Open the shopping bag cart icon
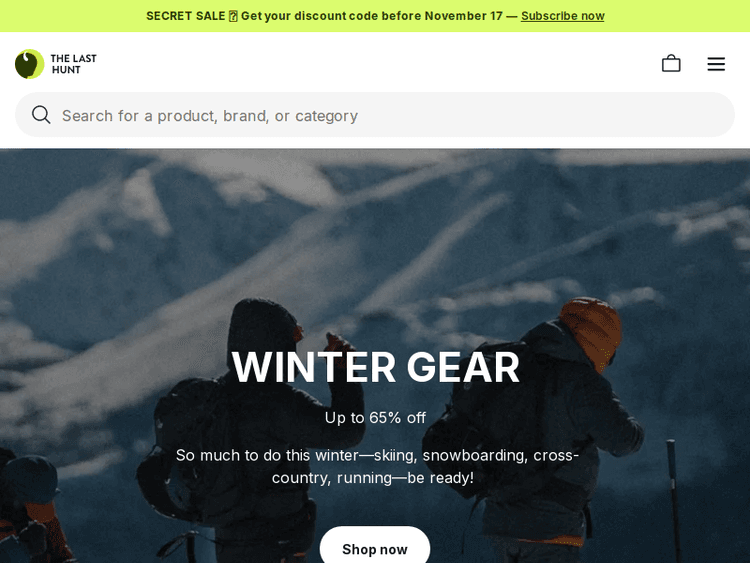The width and height of the screenshot is (750, 563). pos(671,63)
